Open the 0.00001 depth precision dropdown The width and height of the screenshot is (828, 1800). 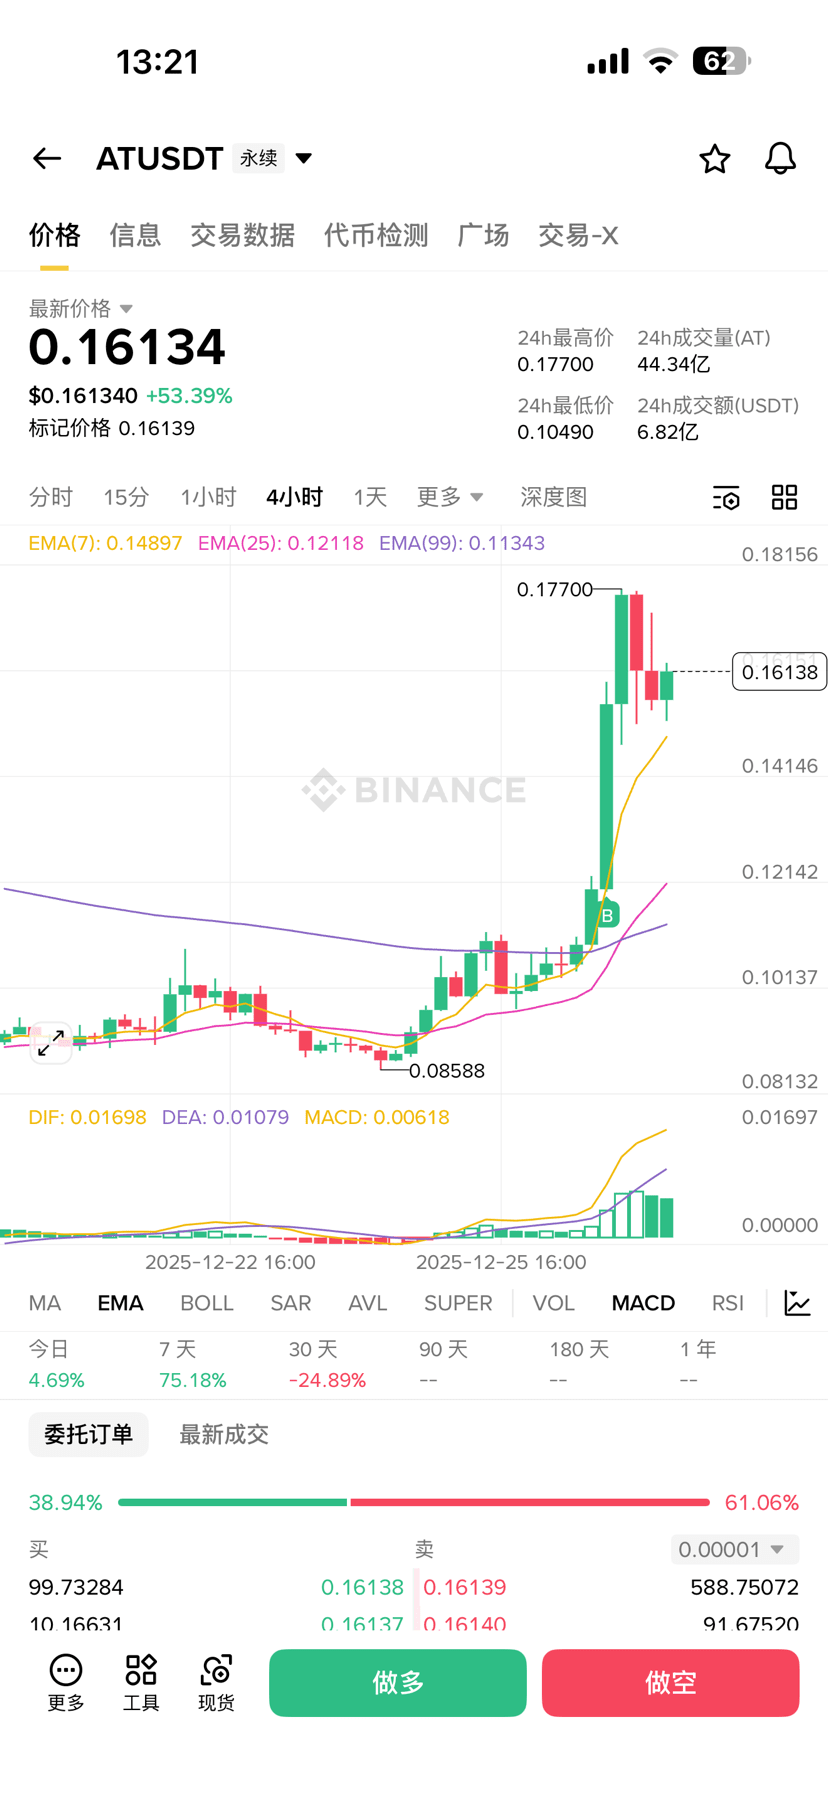pos(735,1549)
